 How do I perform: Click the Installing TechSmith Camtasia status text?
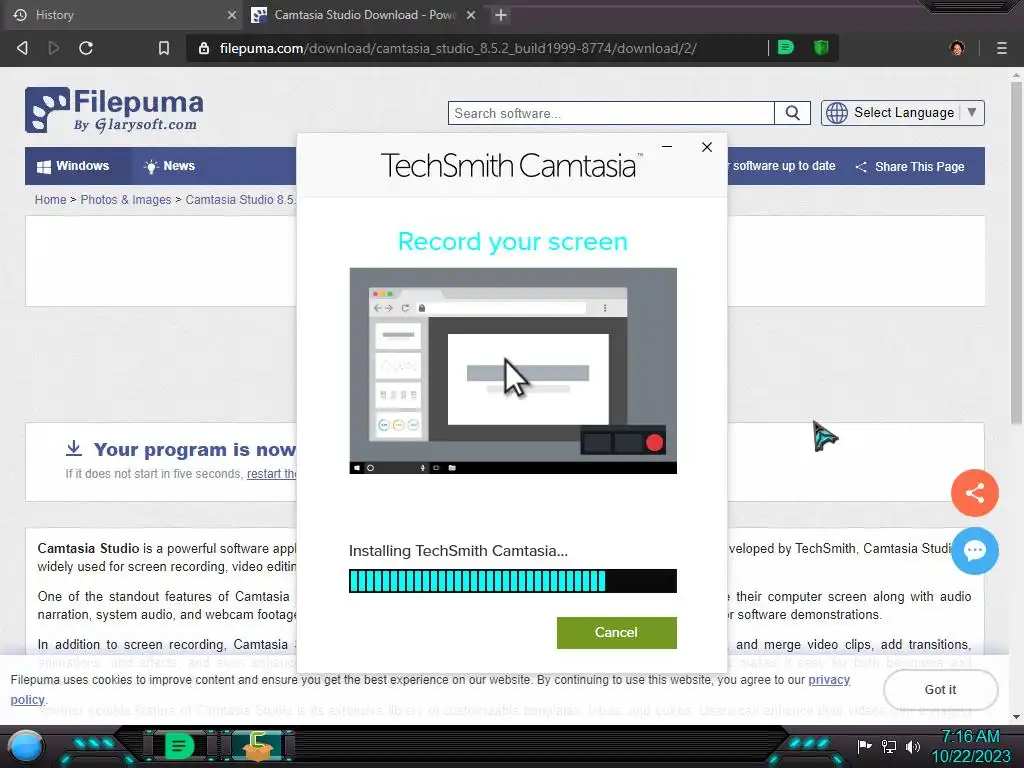pos(458,551)
